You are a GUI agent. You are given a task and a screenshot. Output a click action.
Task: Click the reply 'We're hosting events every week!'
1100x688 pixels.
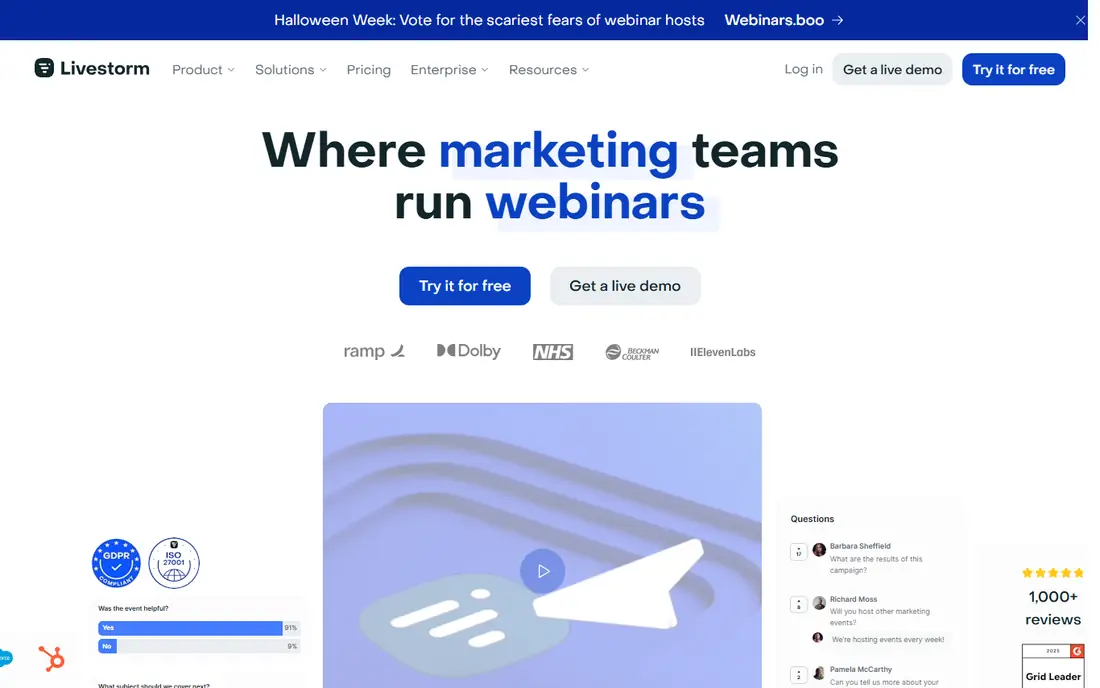click(x=887, y=640)
